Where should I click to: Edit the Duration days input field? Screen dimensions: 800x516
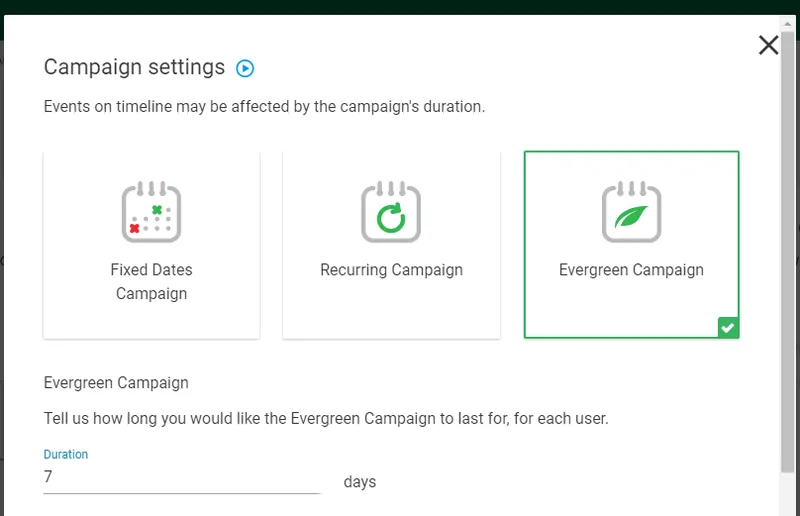(x=182, y=477)
